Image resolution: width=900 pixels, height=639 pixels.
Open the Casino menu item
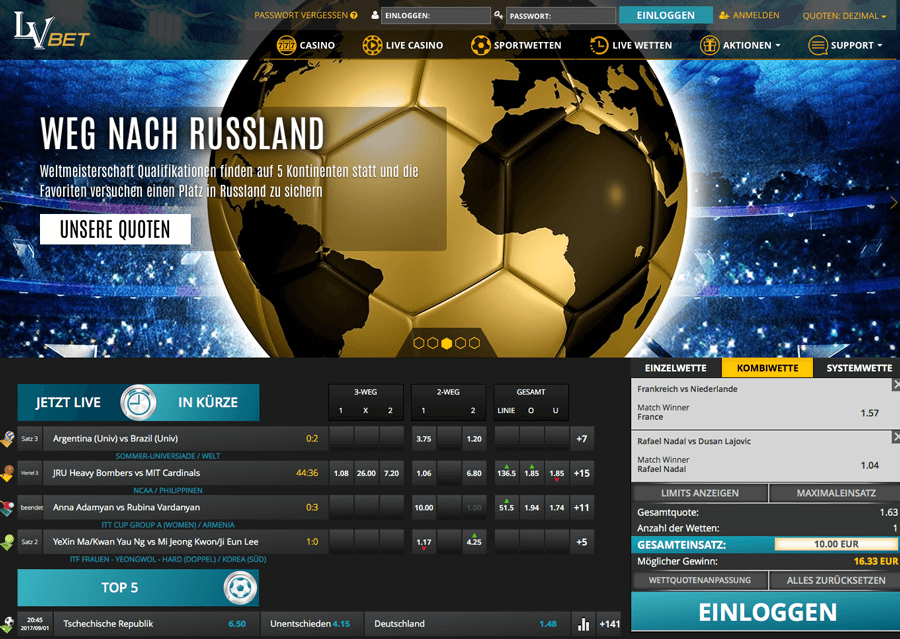click(x=305, y=45)
